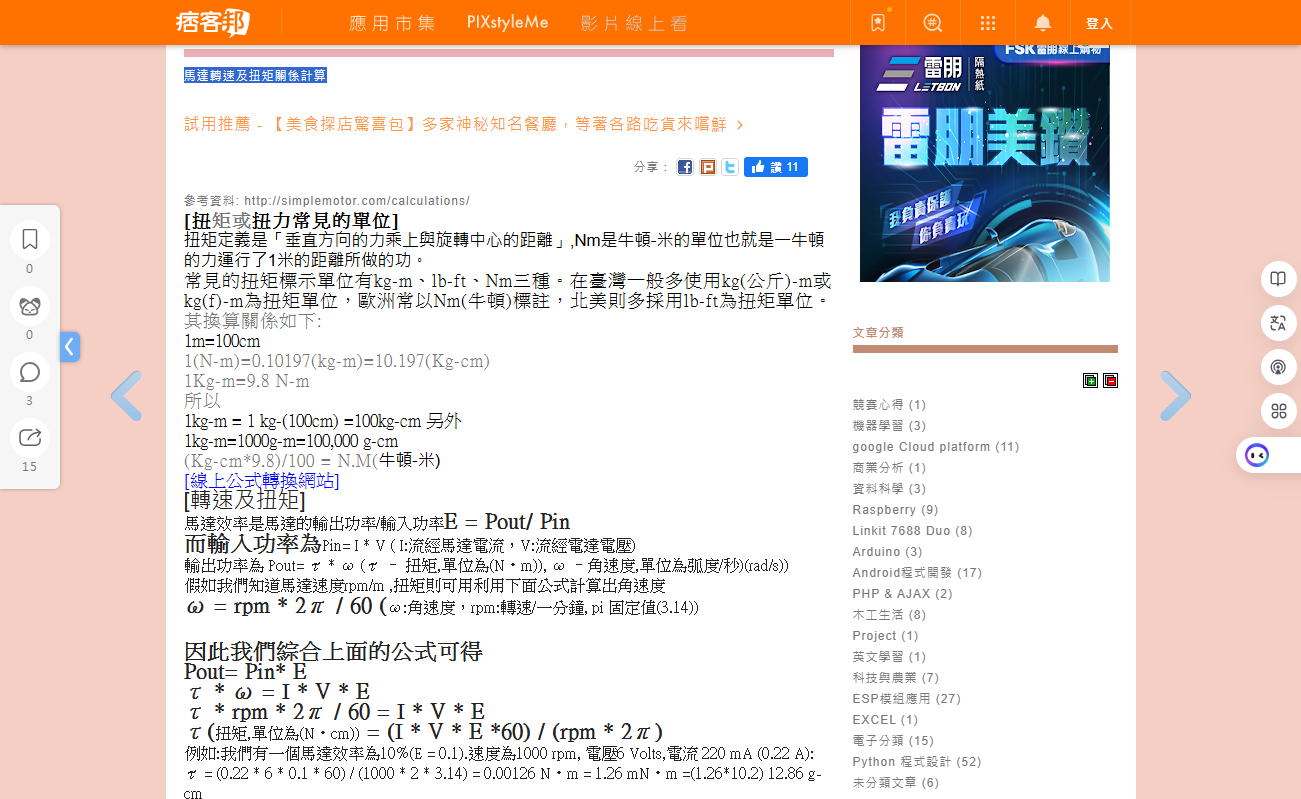Open the purple chatbot assistant icon

tap(1257, 455)
